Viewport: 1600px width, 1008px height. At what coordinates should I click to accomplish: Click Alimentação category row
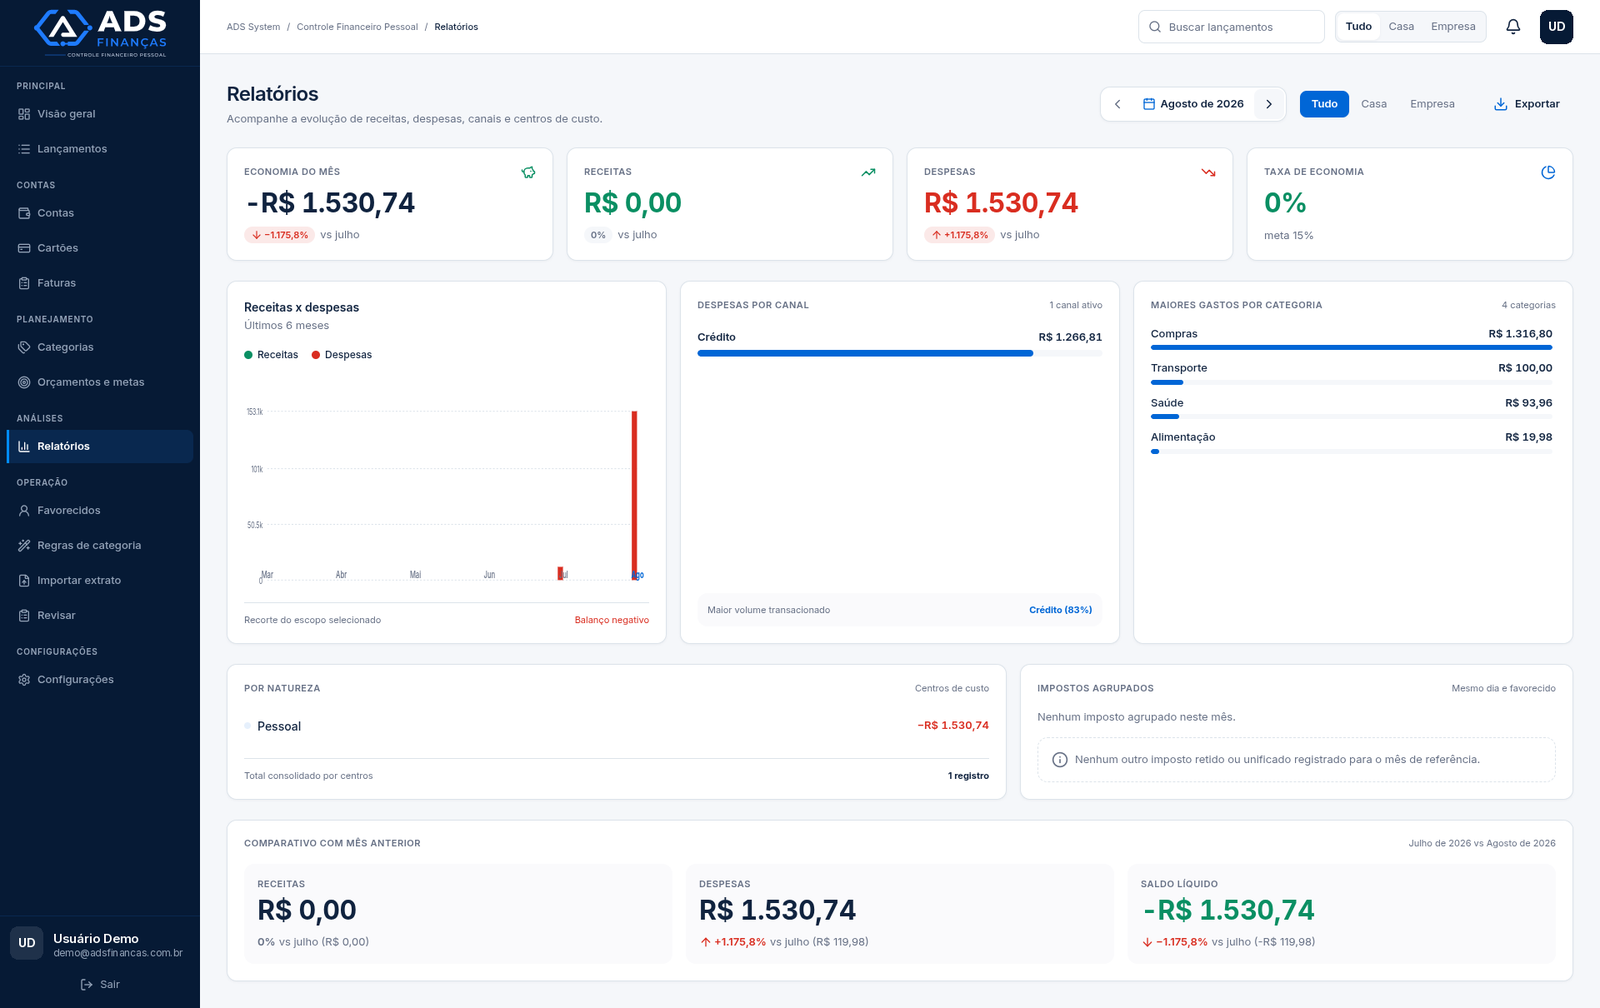[1351, 443]
